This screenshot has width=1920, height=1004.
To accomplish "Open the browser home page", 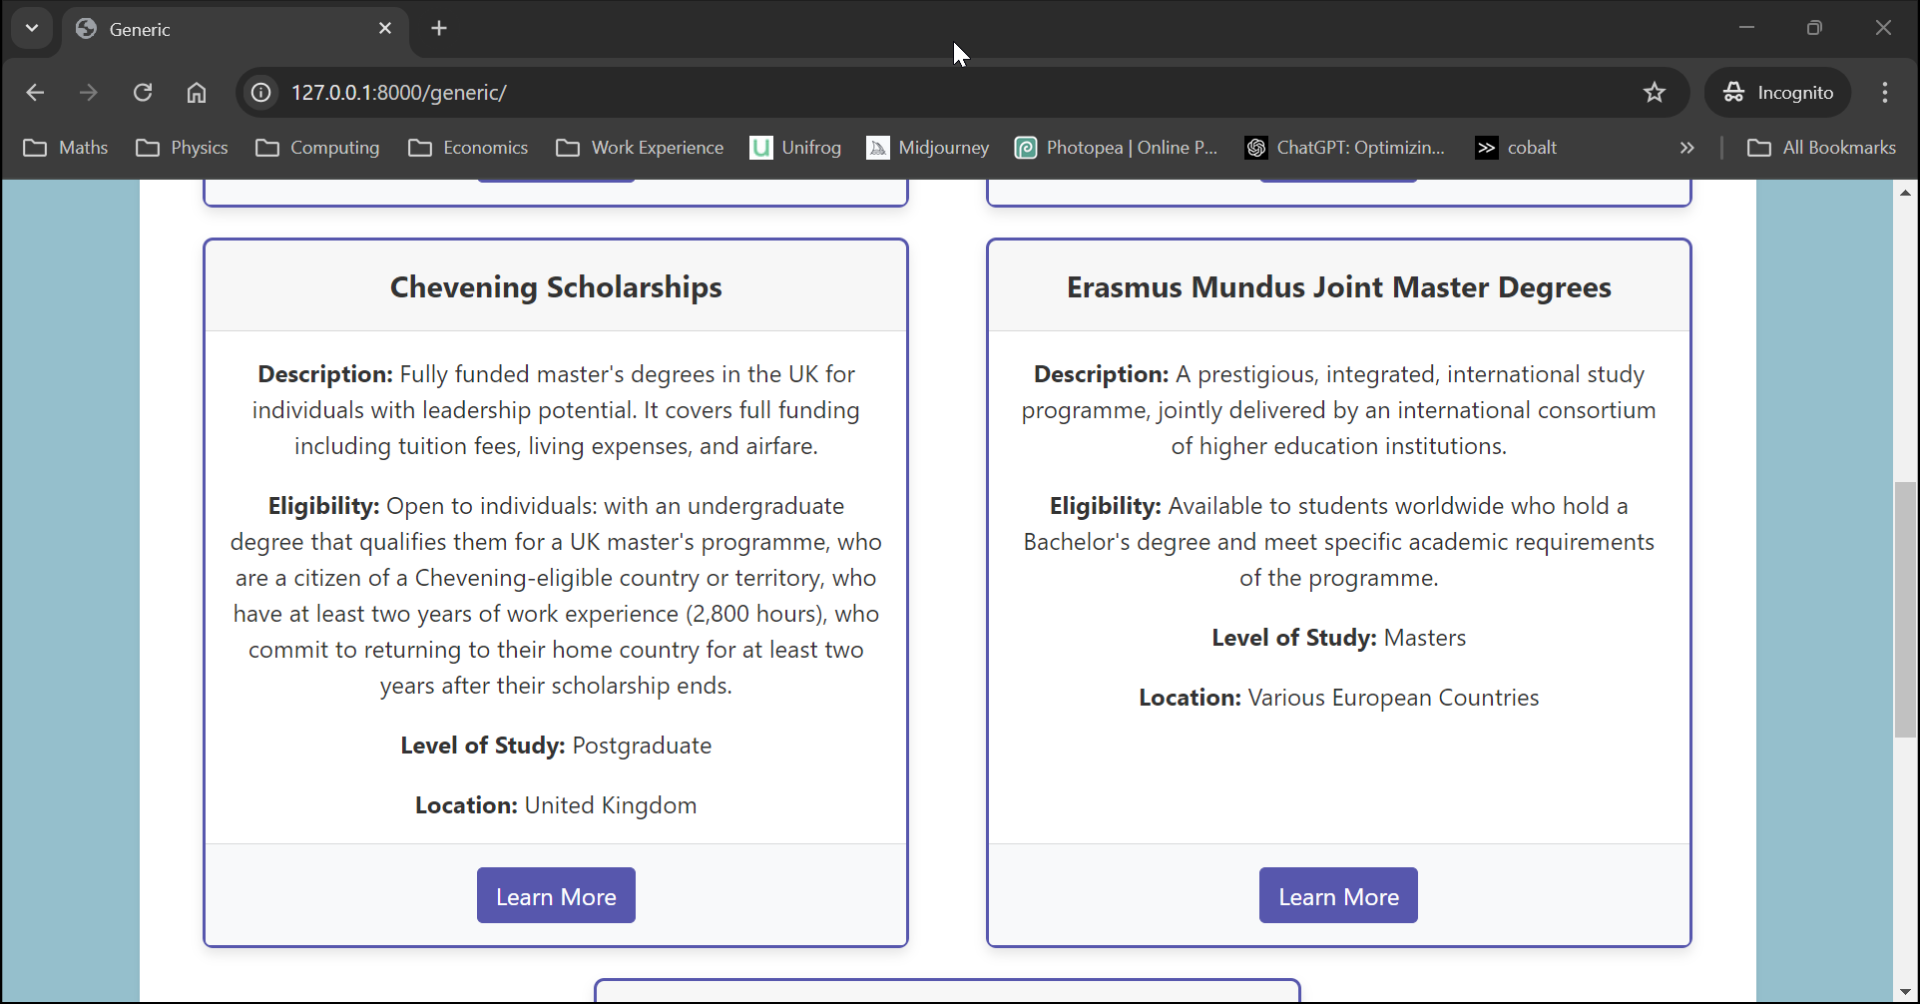I will pyautogui.click(x=196, y=93).
